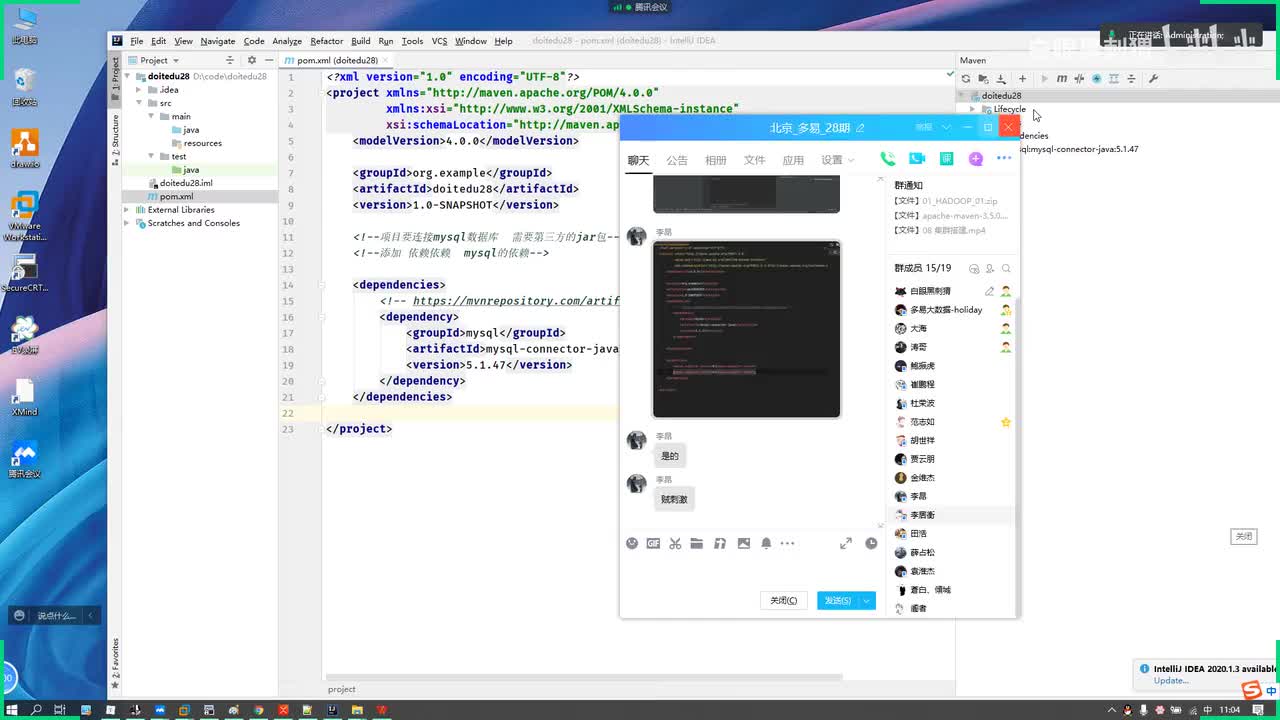Open the 设置 dropdown in group chat
1280x720 pixels.
point(837,160)
